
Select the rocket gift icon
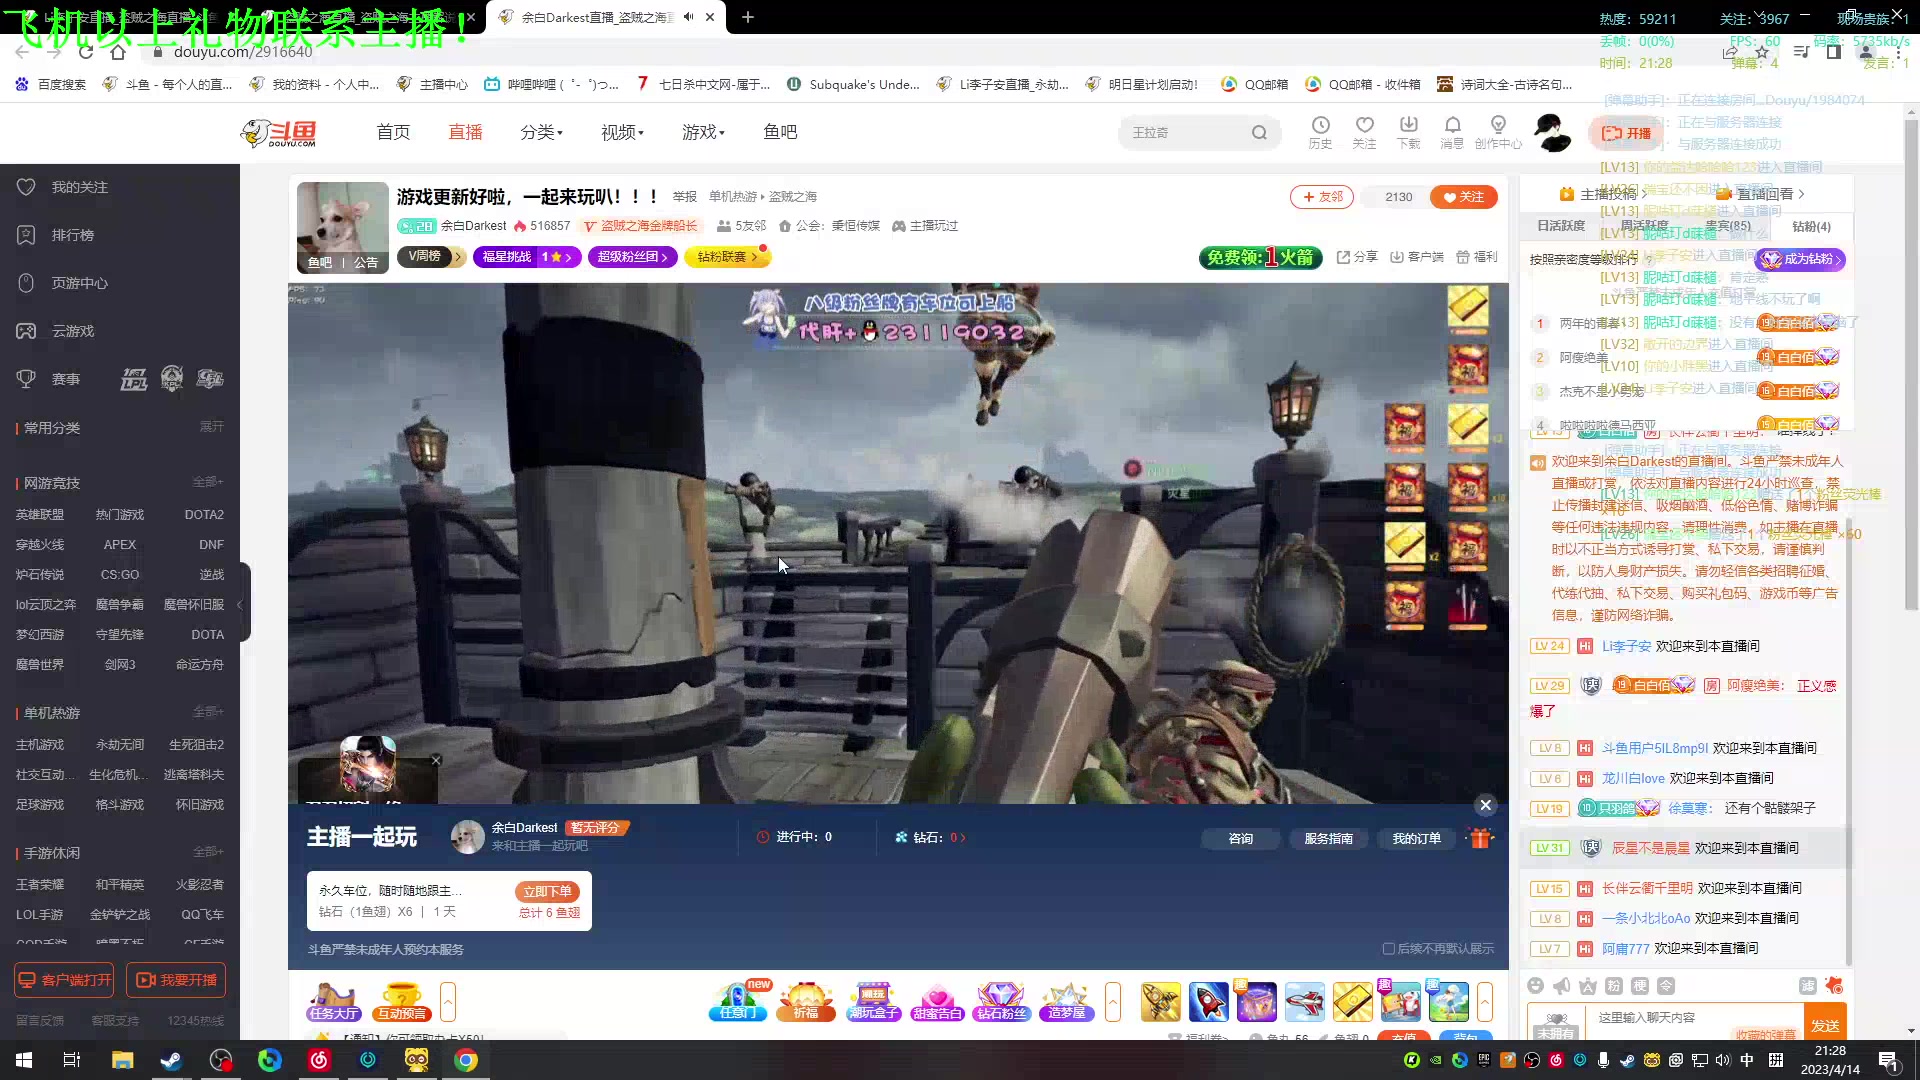tap(1208, 1001)
